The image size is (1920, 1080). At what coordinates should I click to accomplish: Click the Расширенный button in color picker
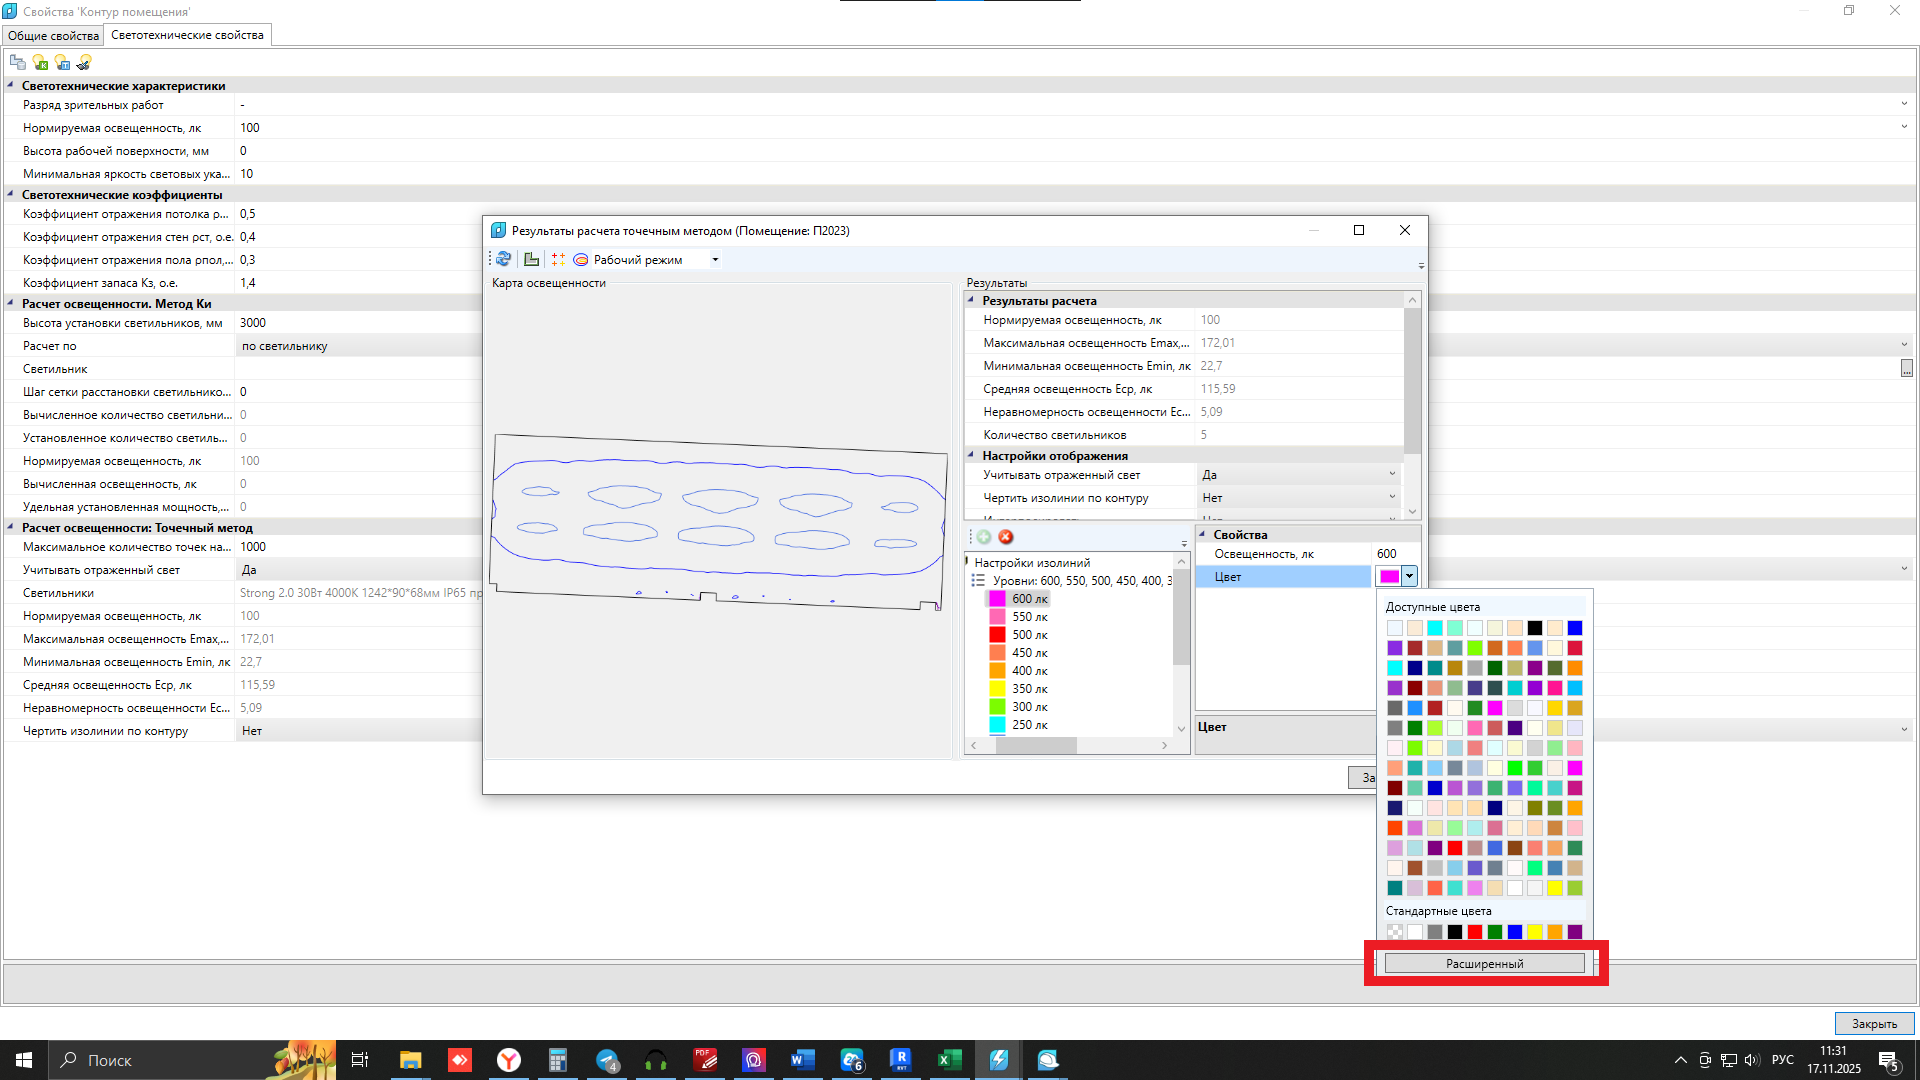(x=1484, y=964)
